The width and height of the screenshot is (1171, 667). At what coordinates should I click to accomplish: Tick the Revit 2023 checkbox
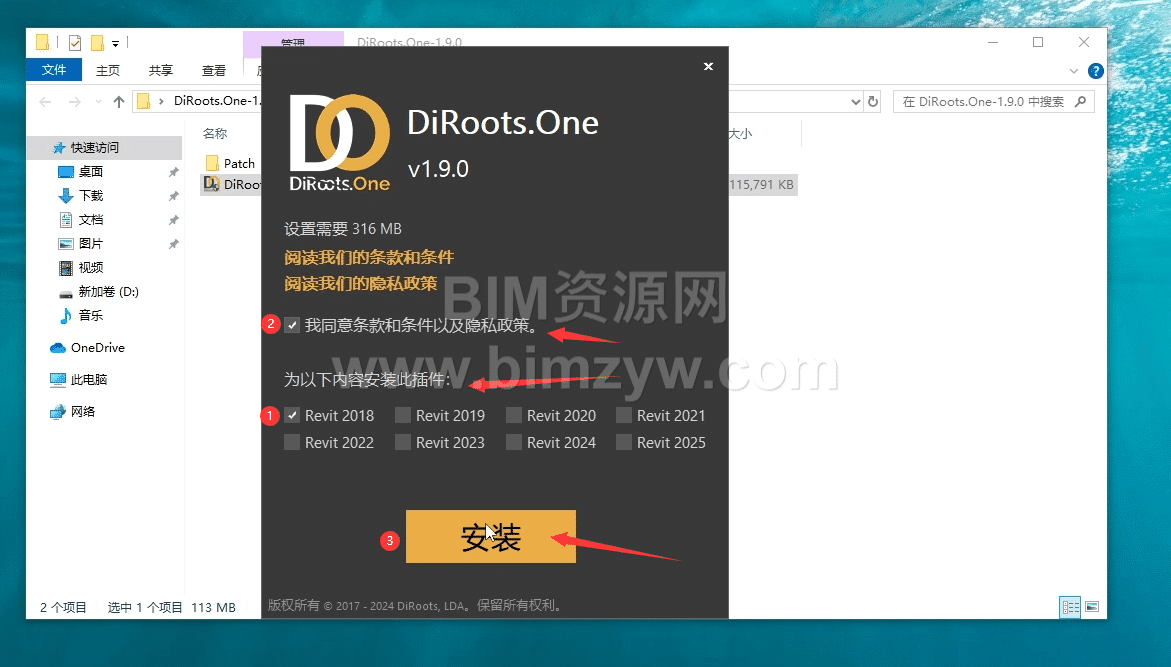pyautogui.click(x=403, y=442)
